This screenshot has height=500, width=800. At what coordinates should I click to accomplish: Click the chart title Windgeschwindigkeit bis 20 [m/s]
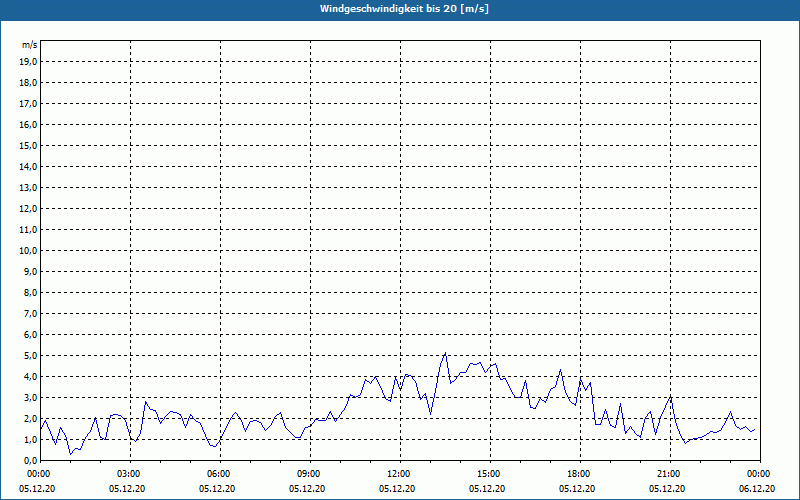coord(404,9)
